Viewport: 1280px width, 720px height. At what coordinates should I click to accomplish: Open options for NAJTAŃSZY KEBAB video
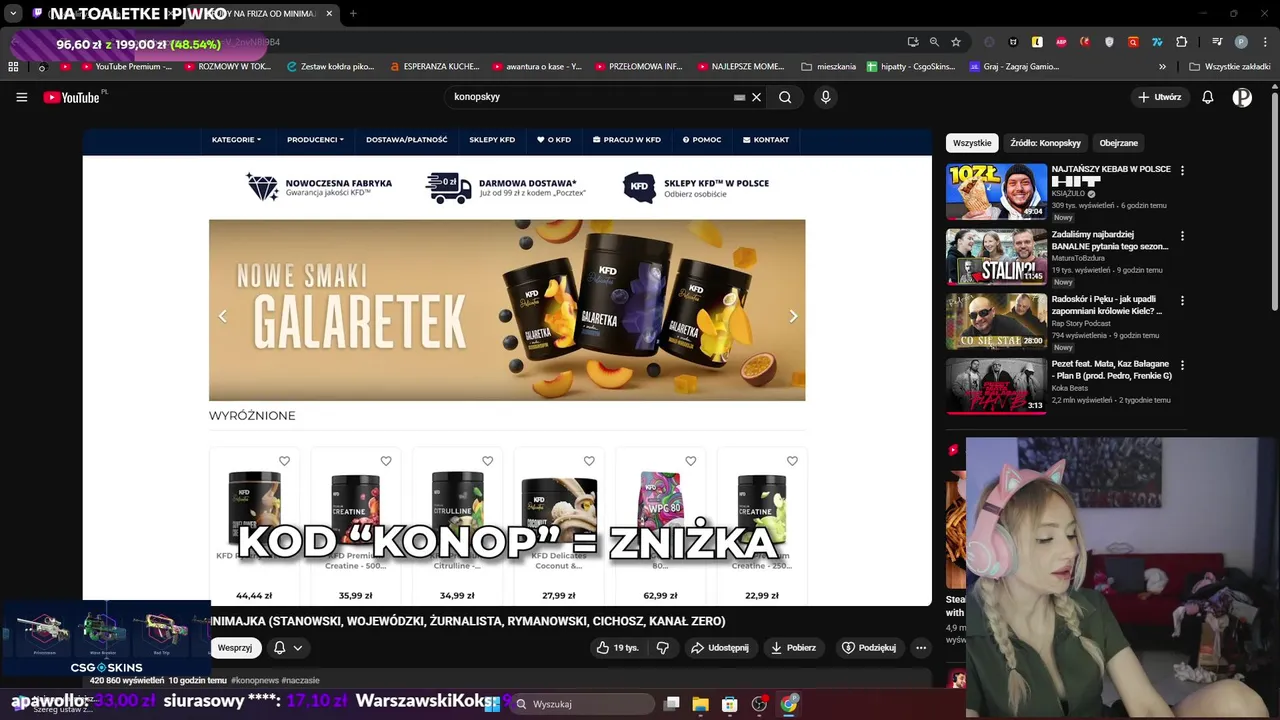coord(1182,171)
